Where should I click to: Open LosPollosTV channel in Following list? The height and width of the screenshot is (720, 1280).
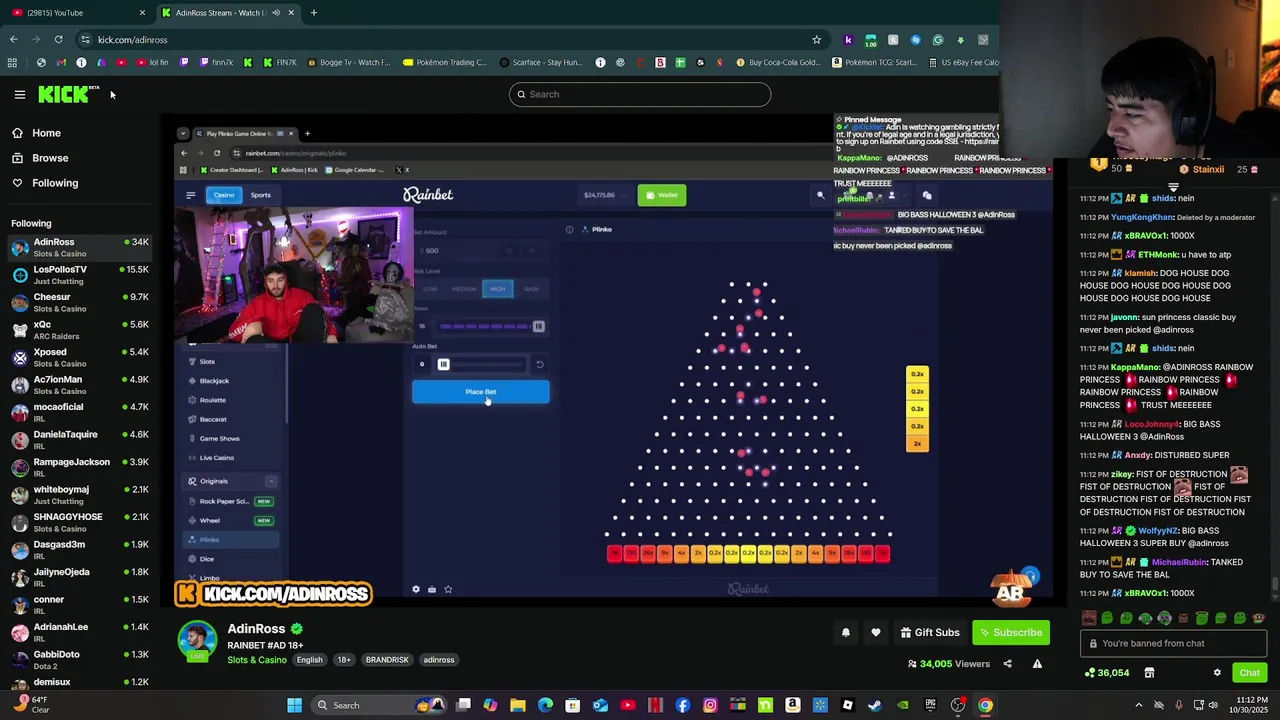[80, 274]
